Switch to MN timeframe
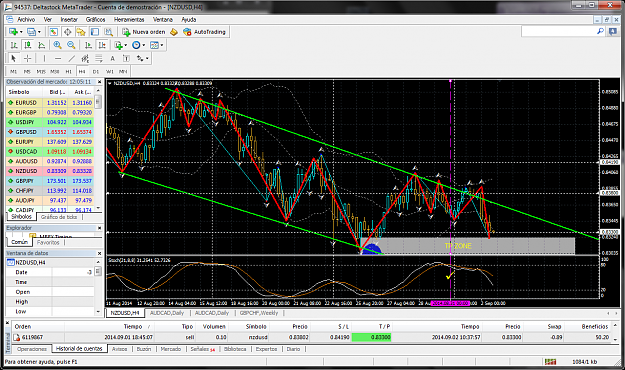Viewport: 625px width, 370px height. (123, 72)
